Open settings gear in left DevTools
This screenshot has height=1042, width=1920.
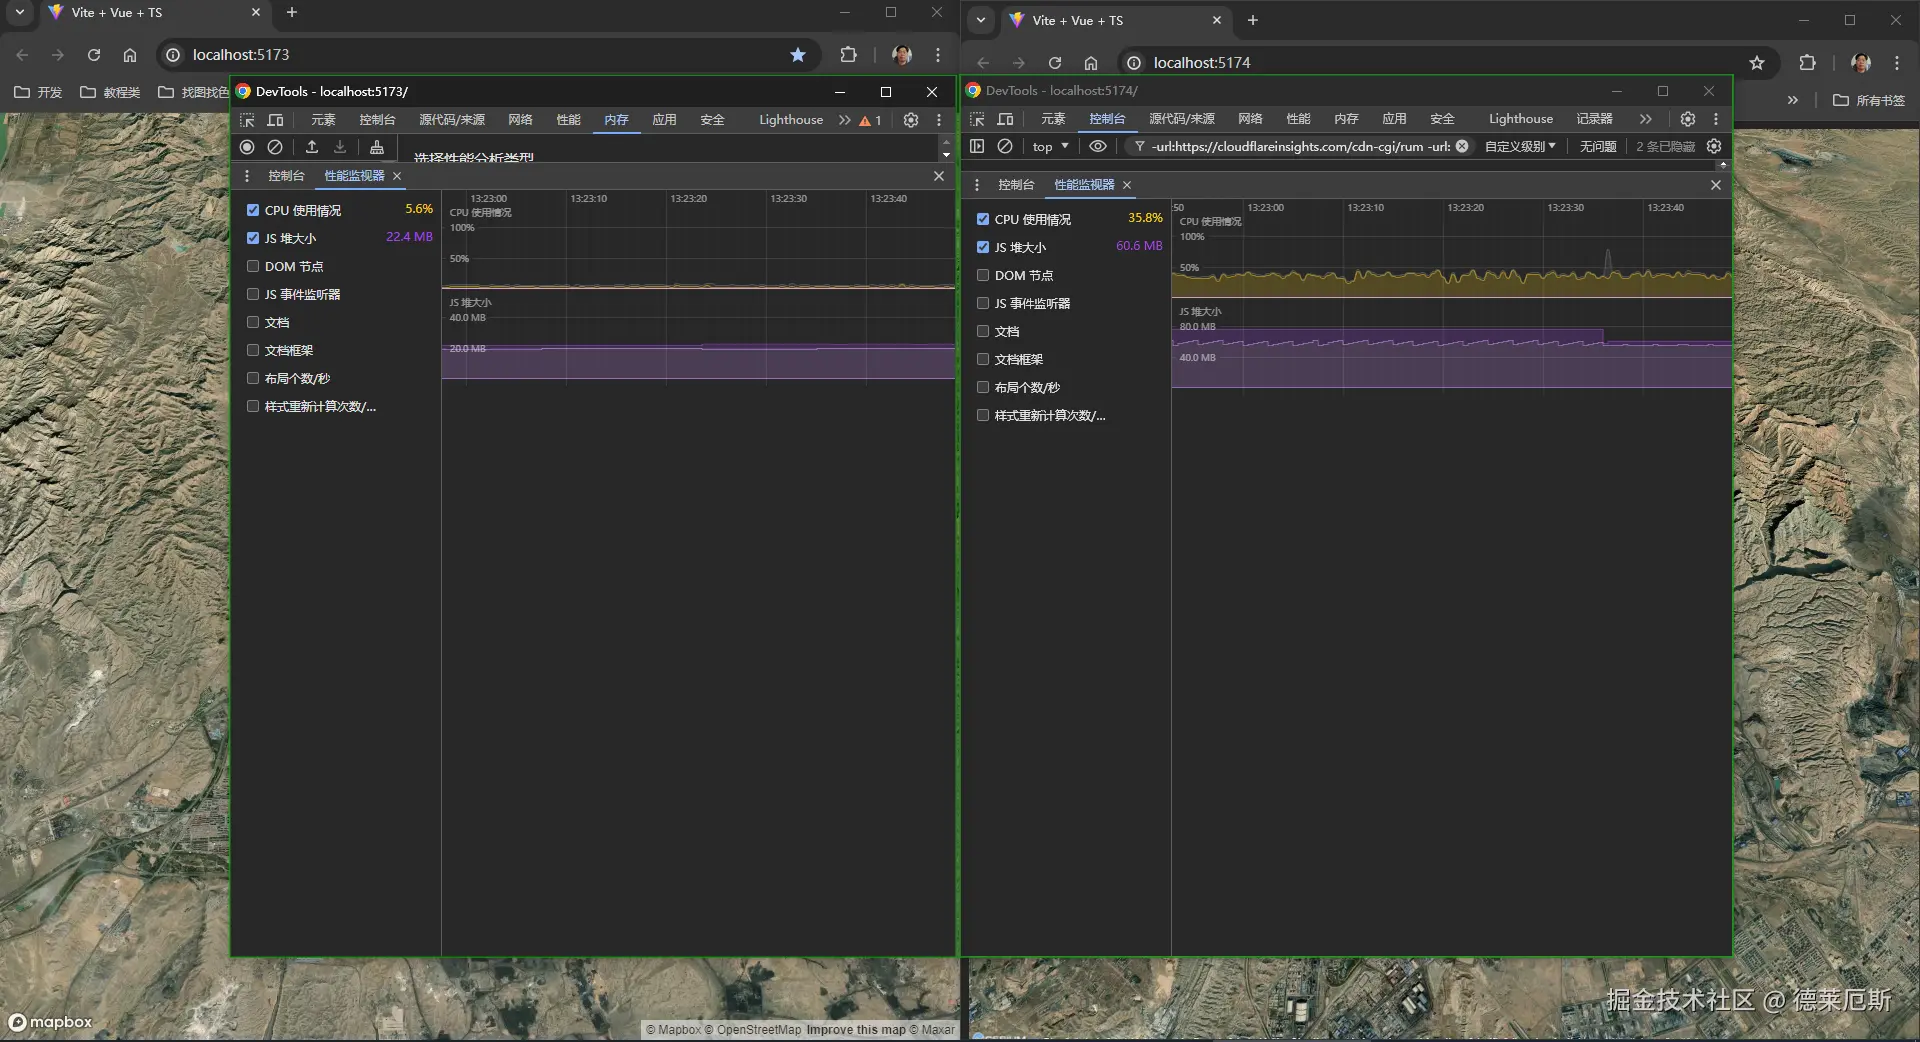[x=910, y=120]
